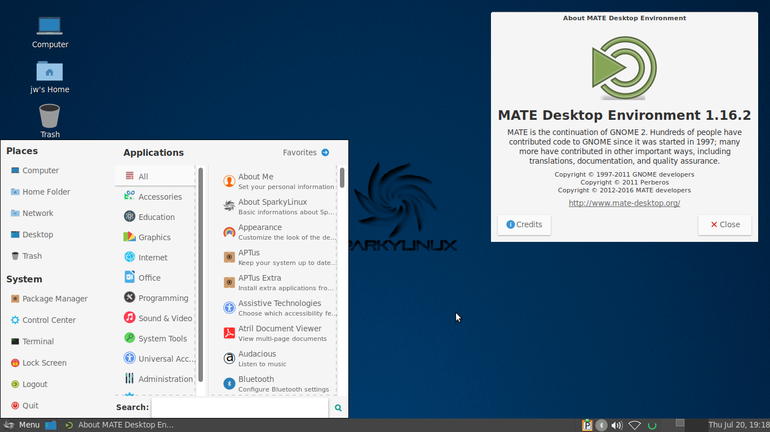This screenshot has width=770, height=432.
Task: Click the show desktop panel icon
Action: [x=51, y=425]
